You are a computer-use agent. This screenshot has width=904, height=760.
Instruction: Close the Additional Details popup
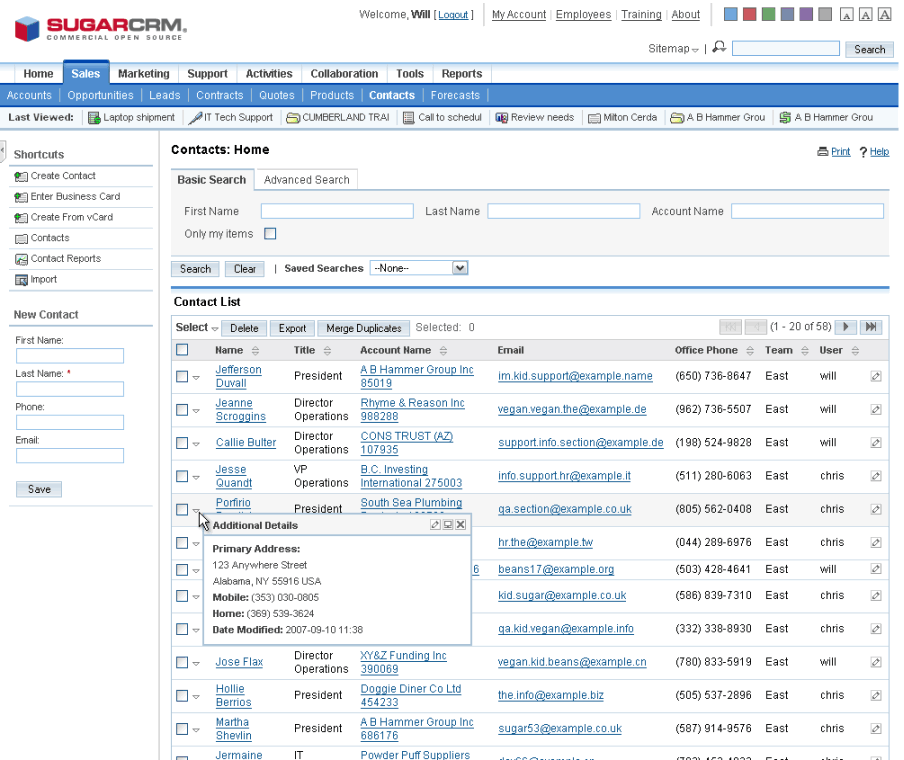[461, 525]
